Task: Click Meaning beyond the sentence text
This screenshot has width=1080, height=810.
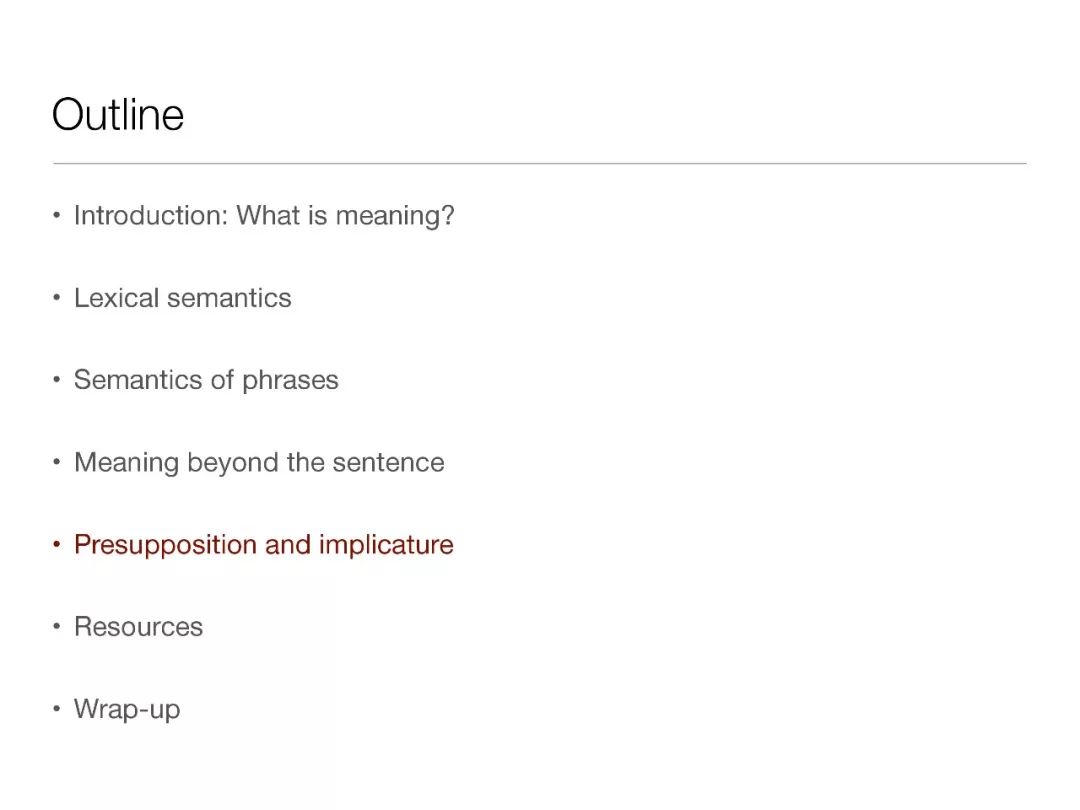Action: coord(259,462)
